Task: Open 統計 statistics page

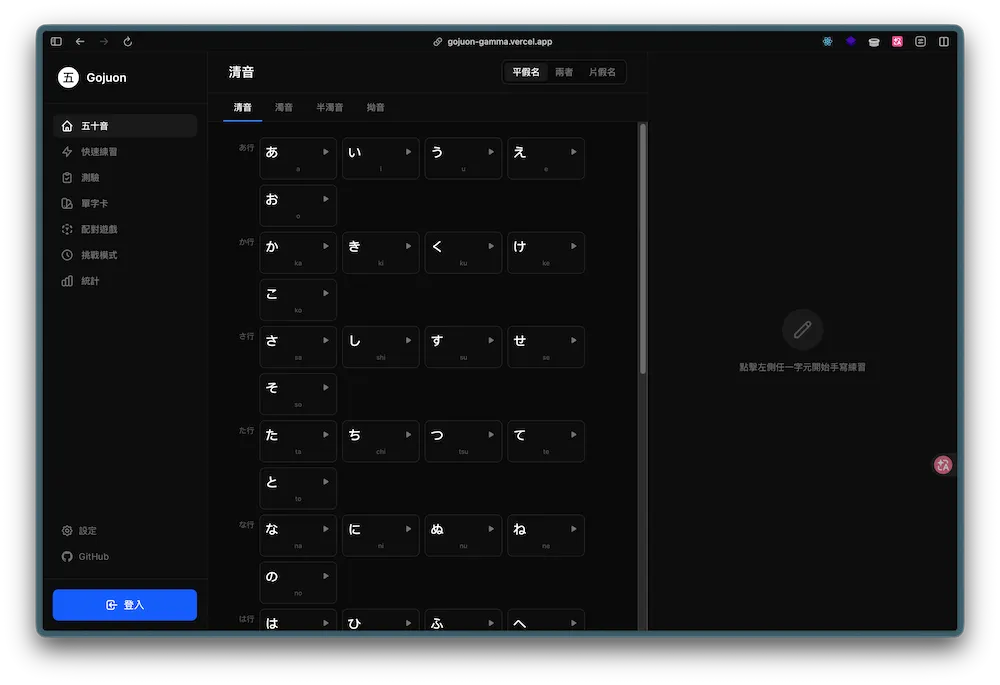Action: [x=90, y=281]
